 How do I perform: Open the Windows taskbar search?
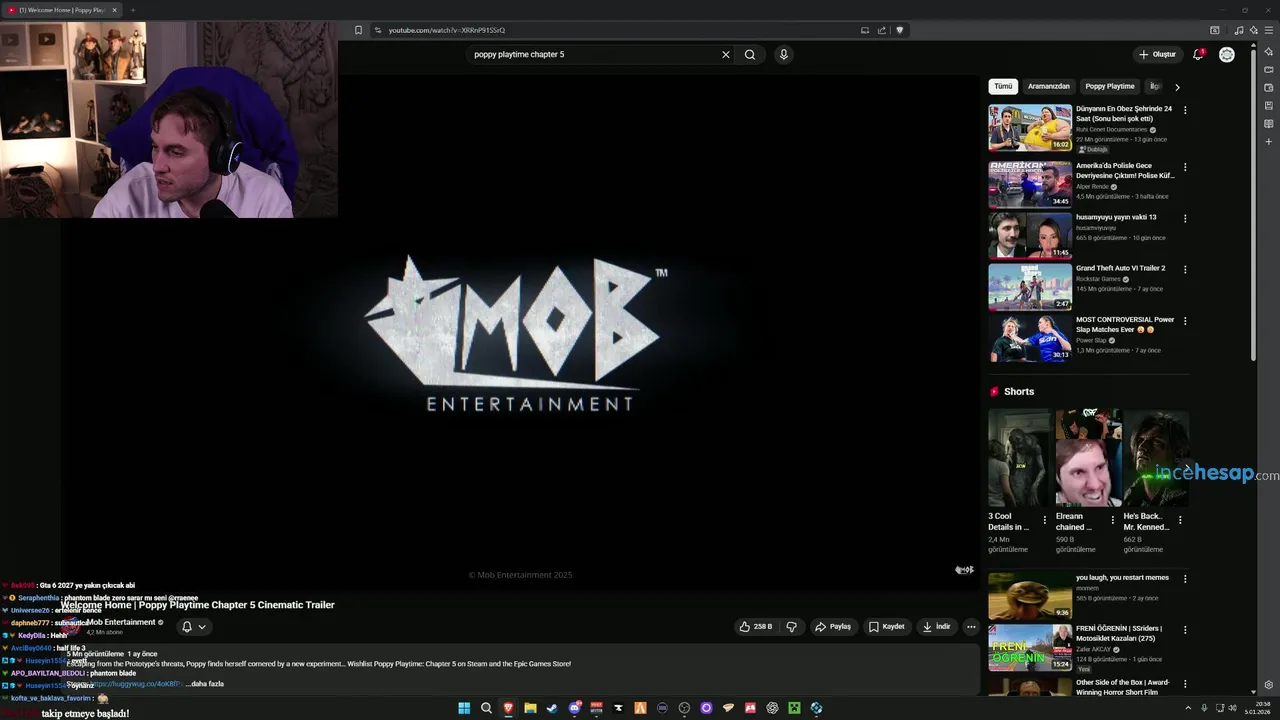pyautogui.click(x=486, y=708)
